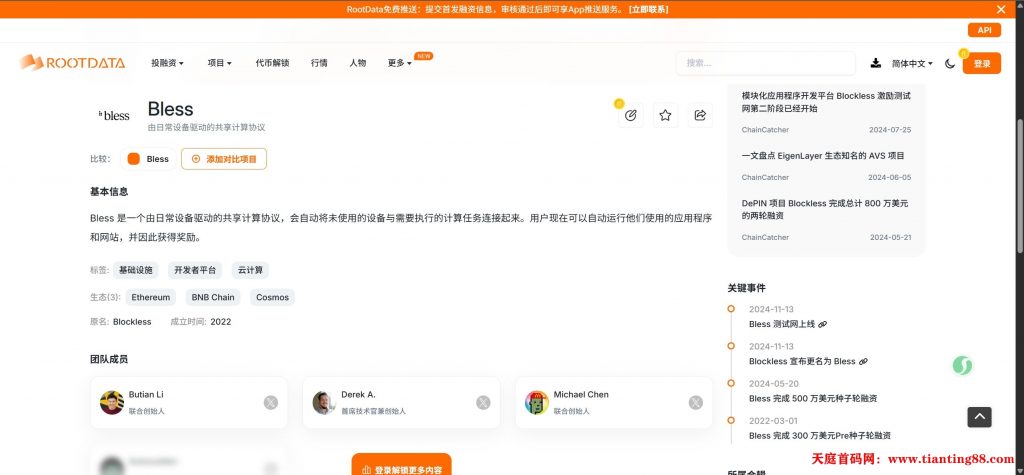Screen dimensions: 1024x475
Task: Open Butian Li's X profile icon
Action: pos(270,402)
